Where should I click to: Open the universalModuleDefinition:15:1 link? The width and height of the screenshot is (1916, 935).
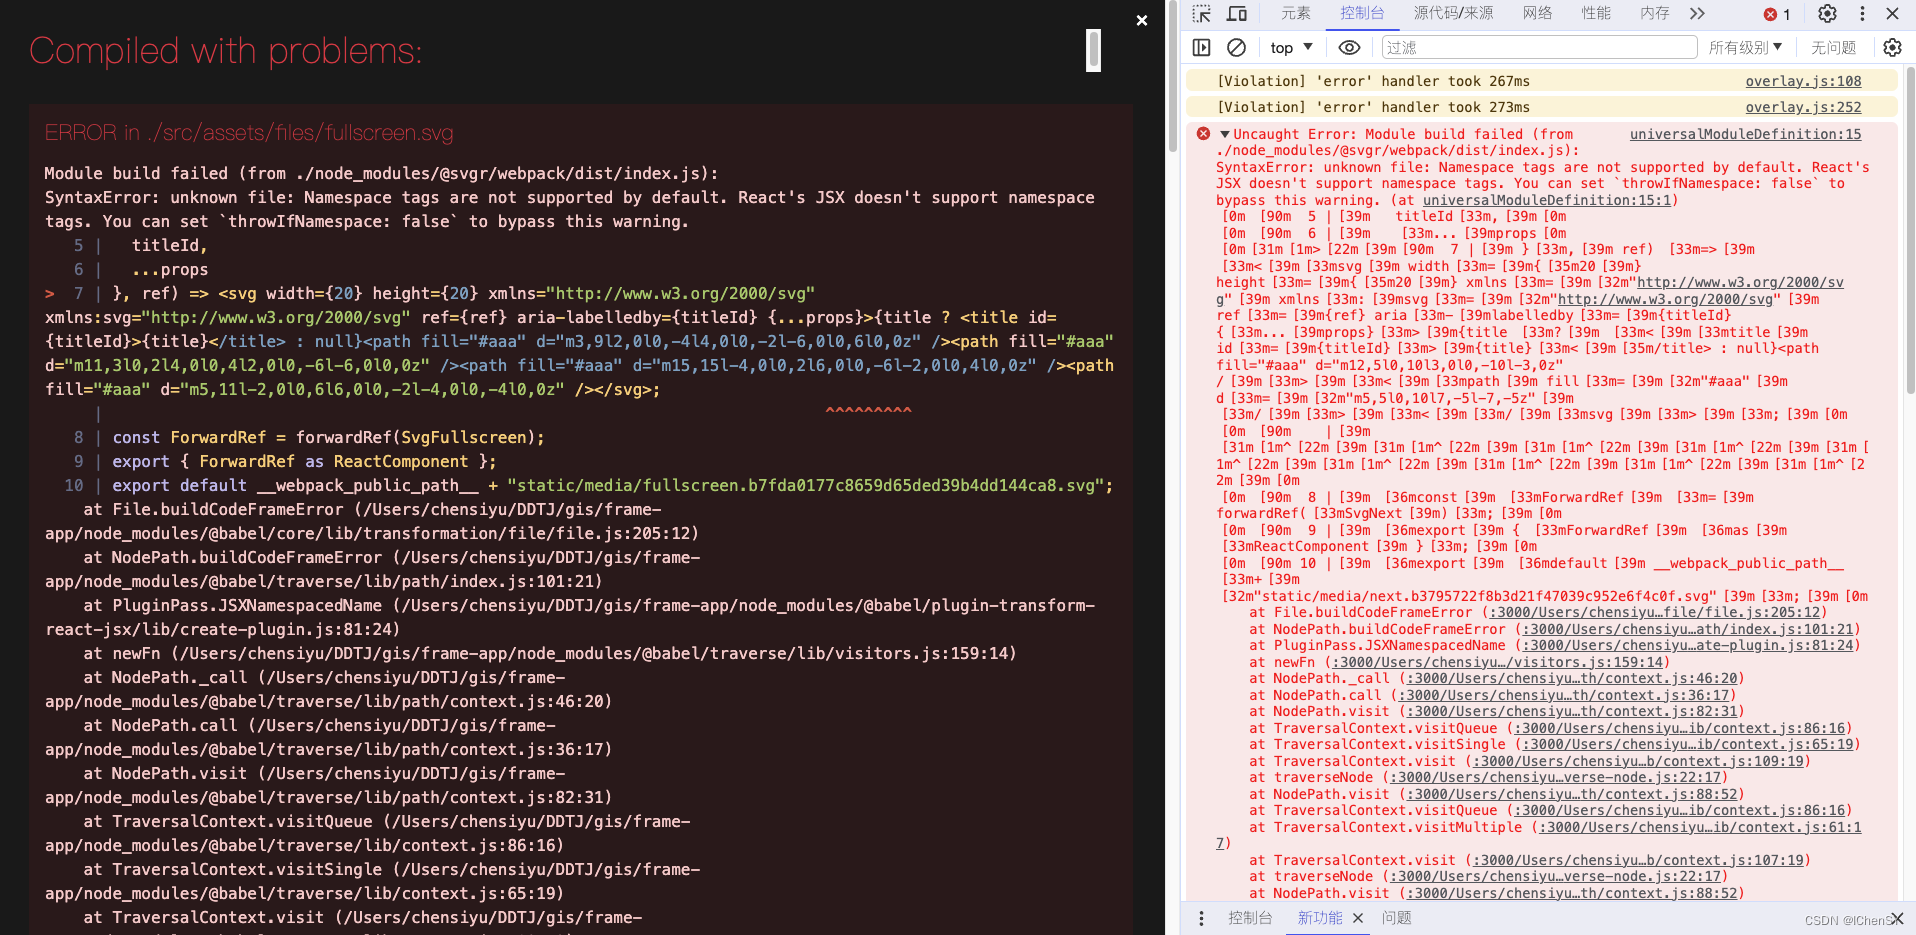coord(1546,200)
